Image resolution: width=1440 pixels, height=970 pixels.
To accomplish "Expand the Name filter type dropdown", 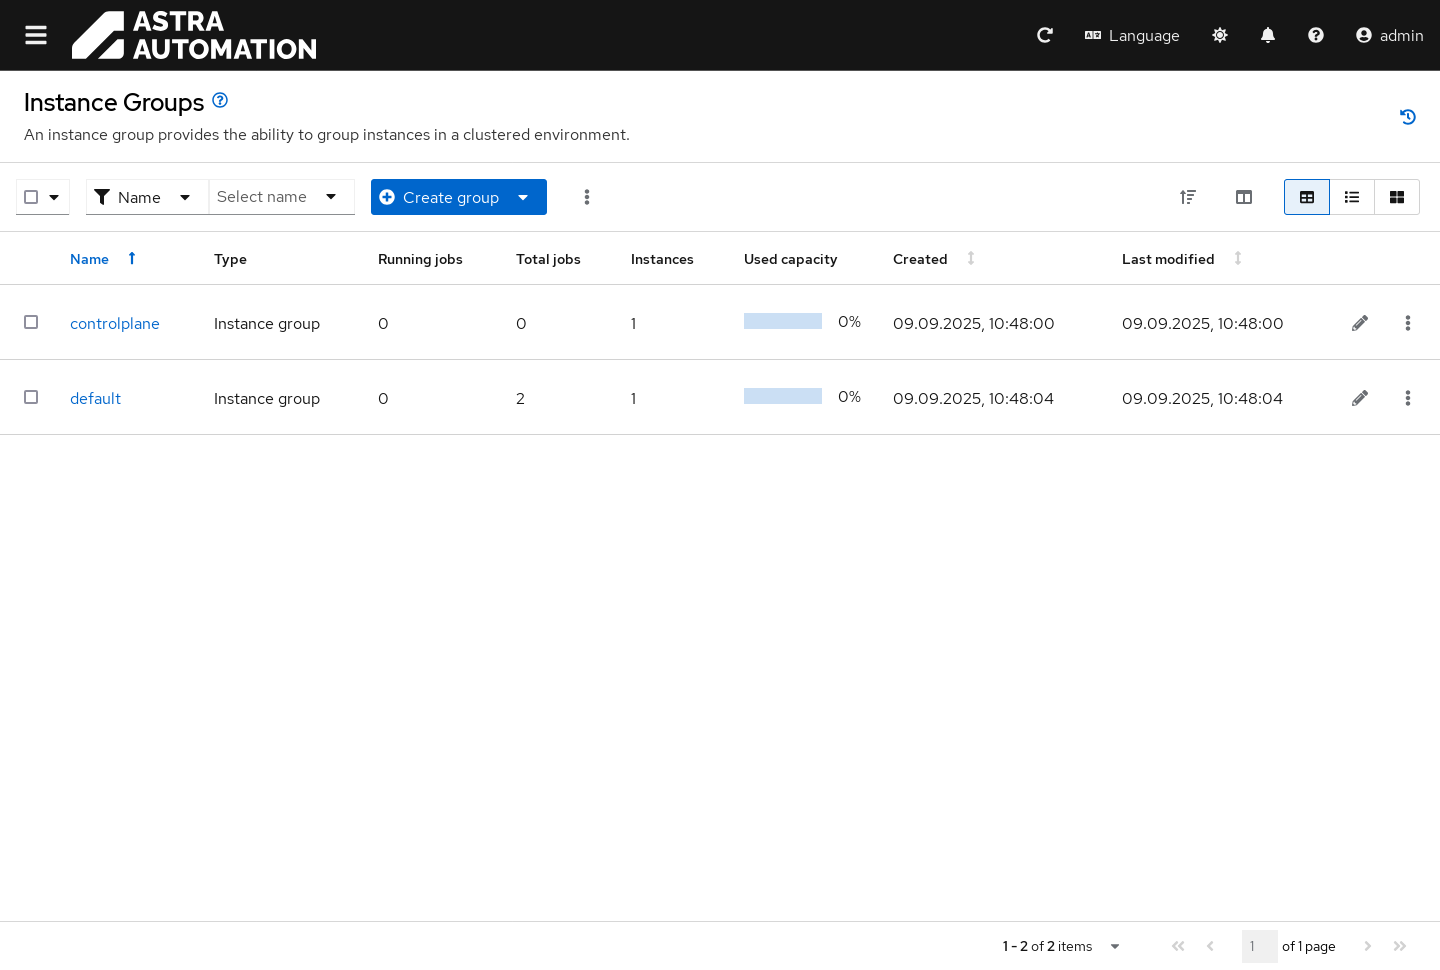I will [147, 197].
